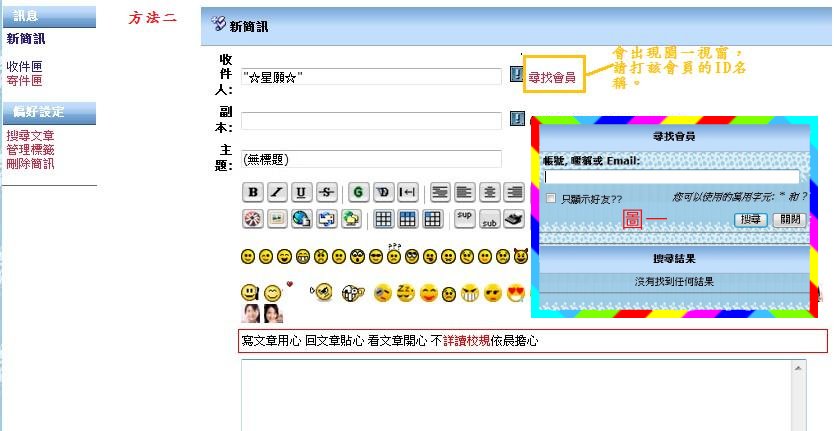The image size is (838, 431).
Task: Open 寄件匣 outbox in the sidebar
Action: (x=24, y=80)
